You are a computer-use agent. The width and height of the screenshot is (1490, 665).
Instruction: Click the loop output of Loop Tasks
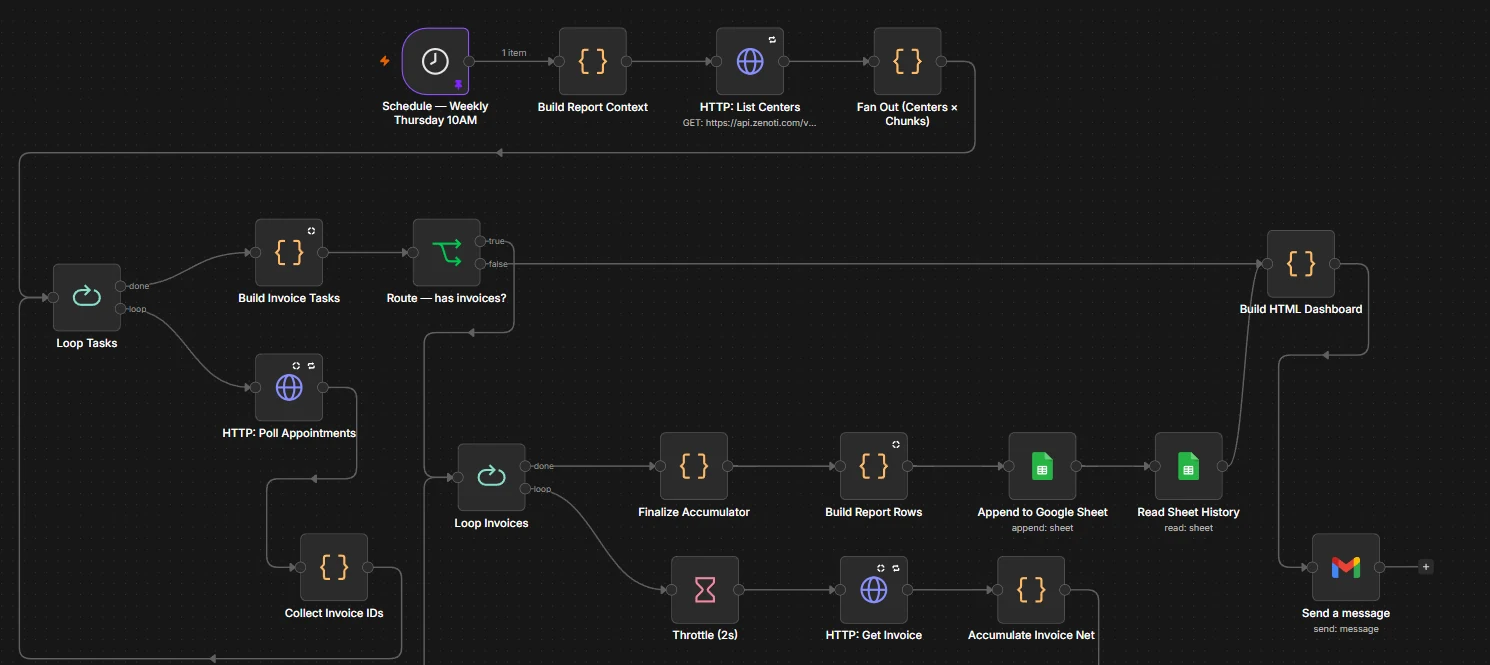point(121,309)
